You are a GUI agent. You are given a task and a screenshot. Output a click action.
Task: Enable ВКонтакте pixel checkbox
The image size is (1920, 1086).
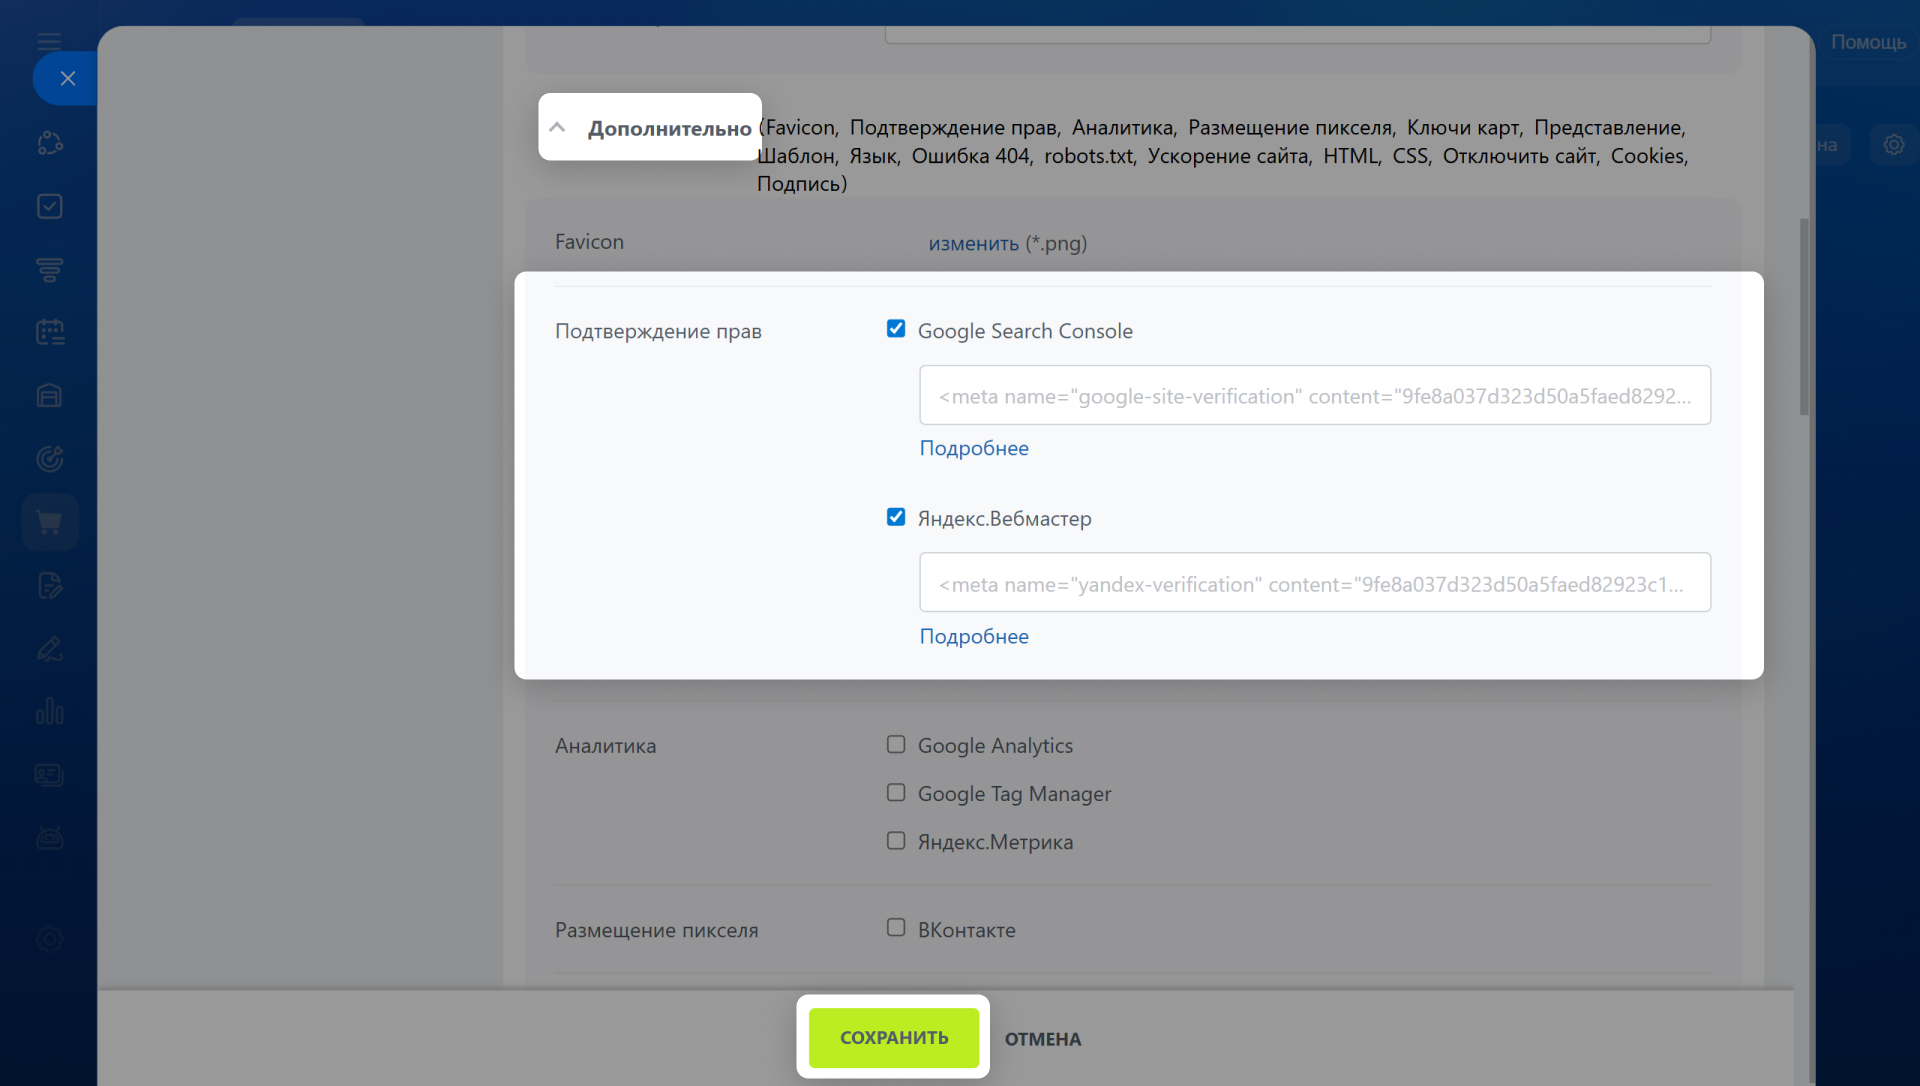click(x=896, y=928)
